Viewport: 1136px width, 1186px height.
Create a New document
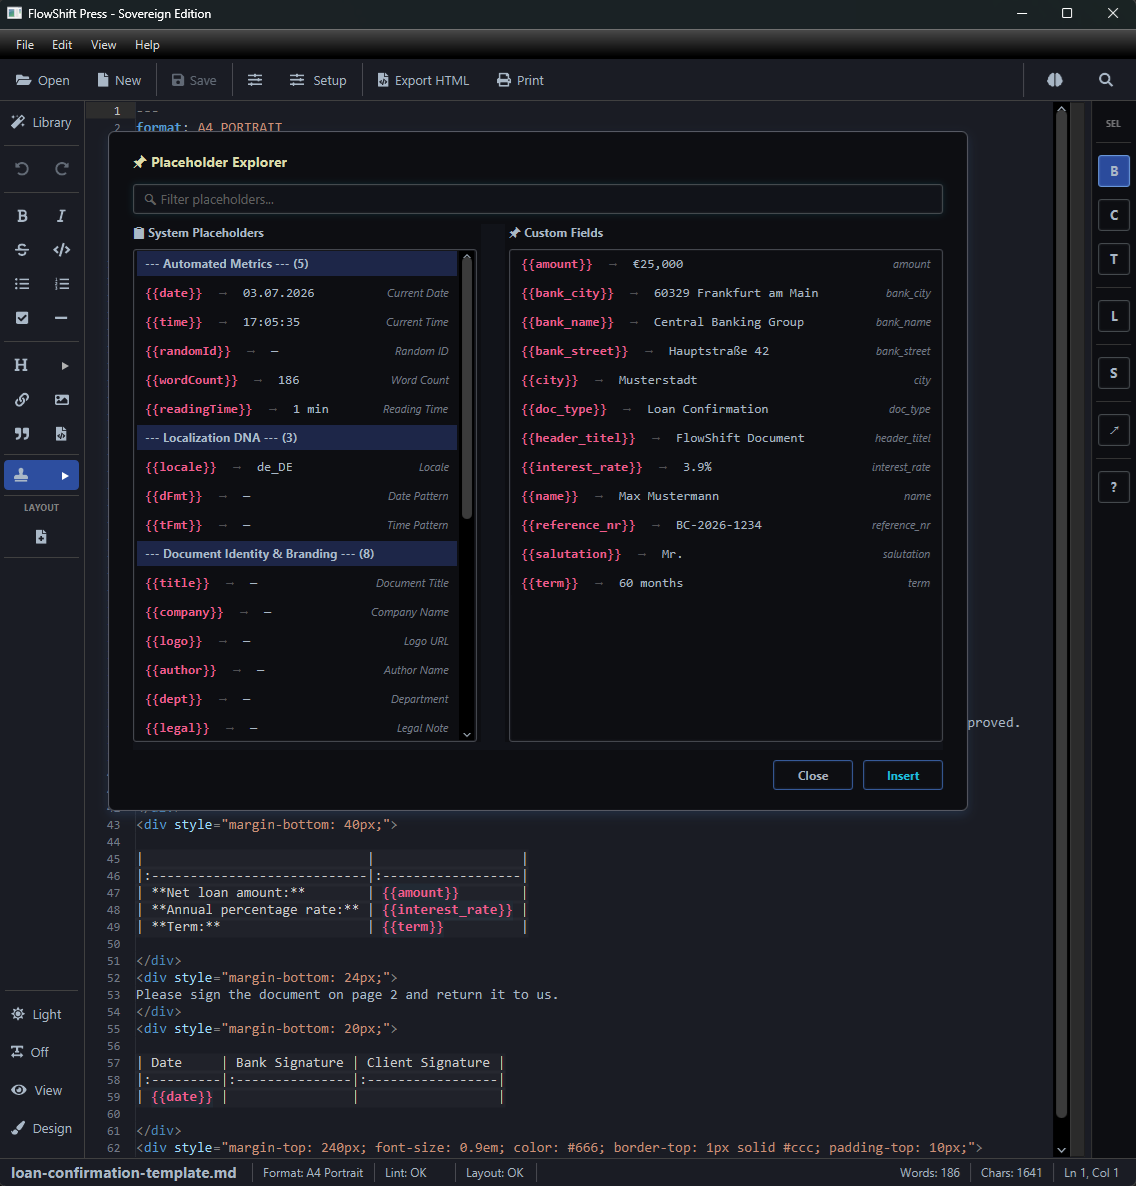click(x=119, y=80)
